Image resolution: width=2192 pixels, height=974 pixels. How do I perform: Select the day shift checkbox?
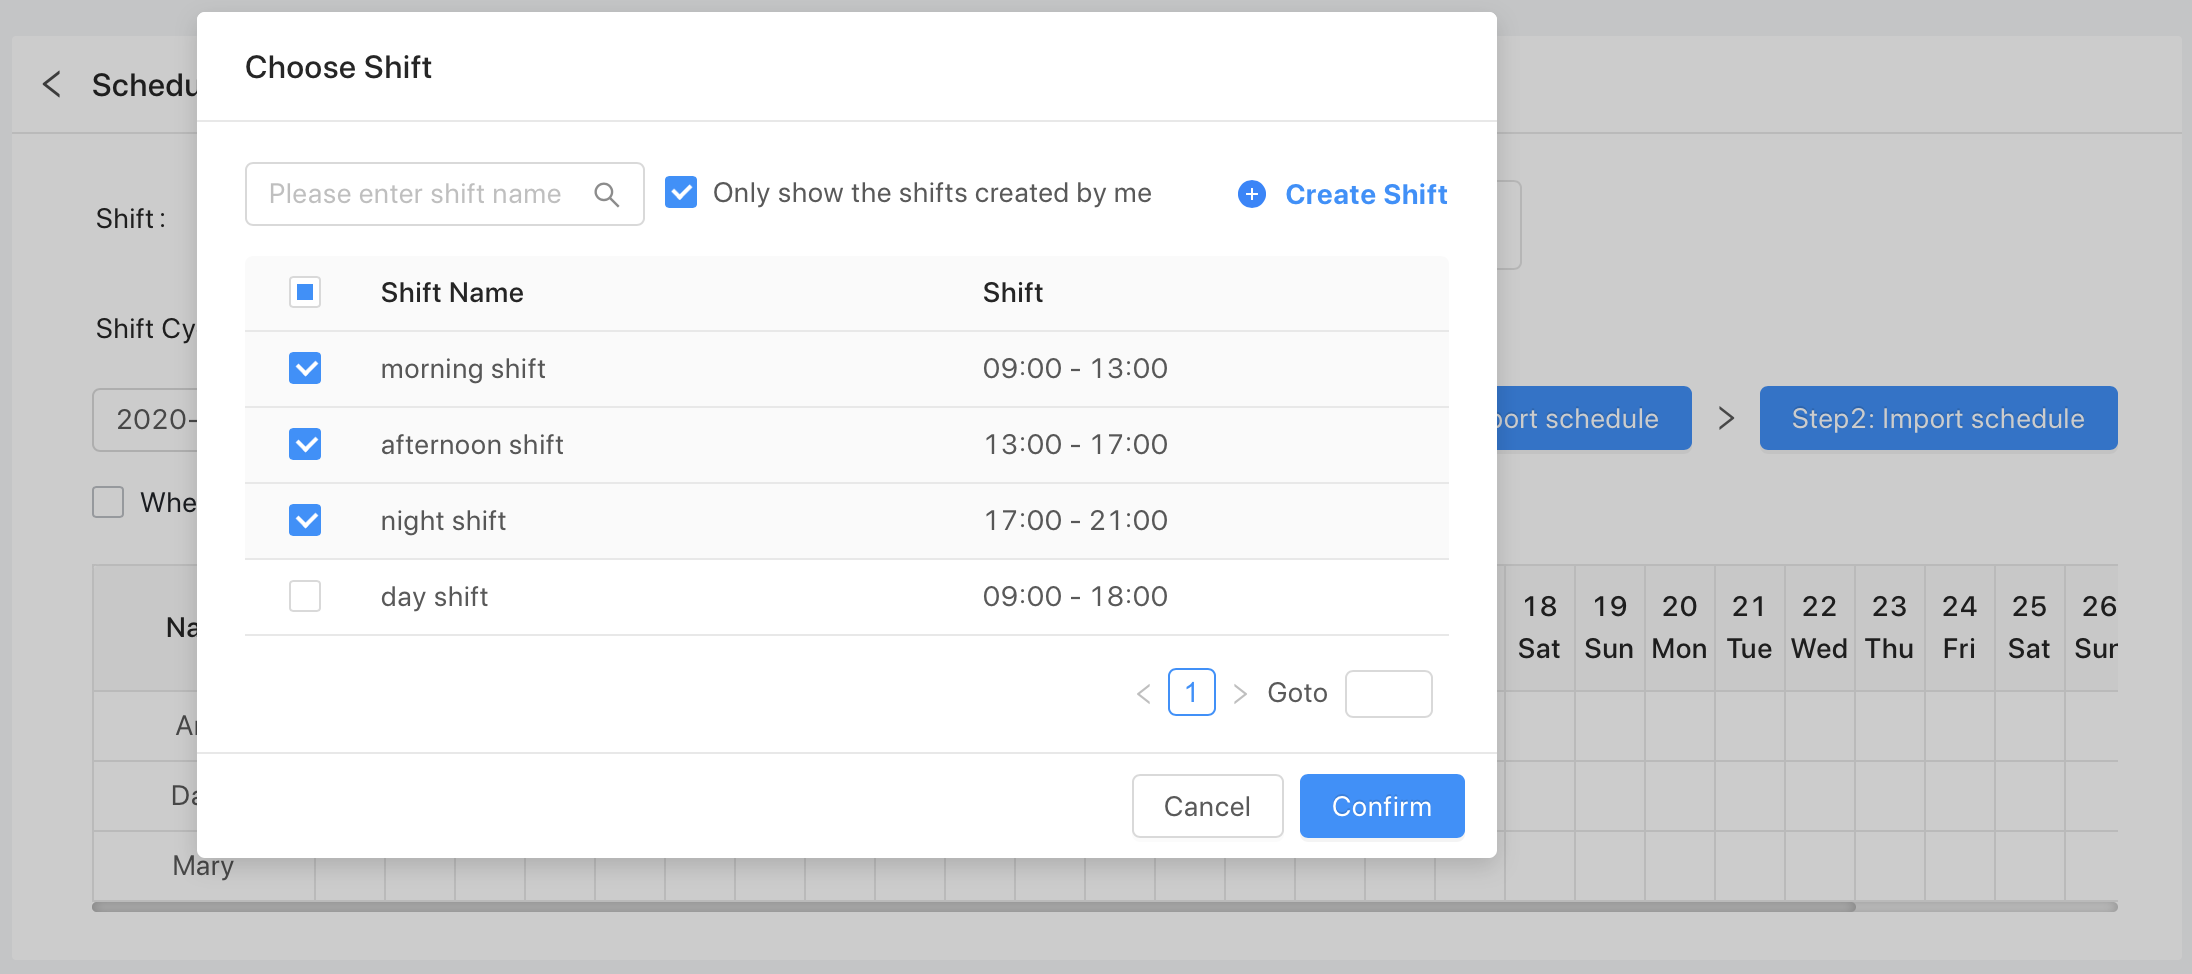click(305, 596)
